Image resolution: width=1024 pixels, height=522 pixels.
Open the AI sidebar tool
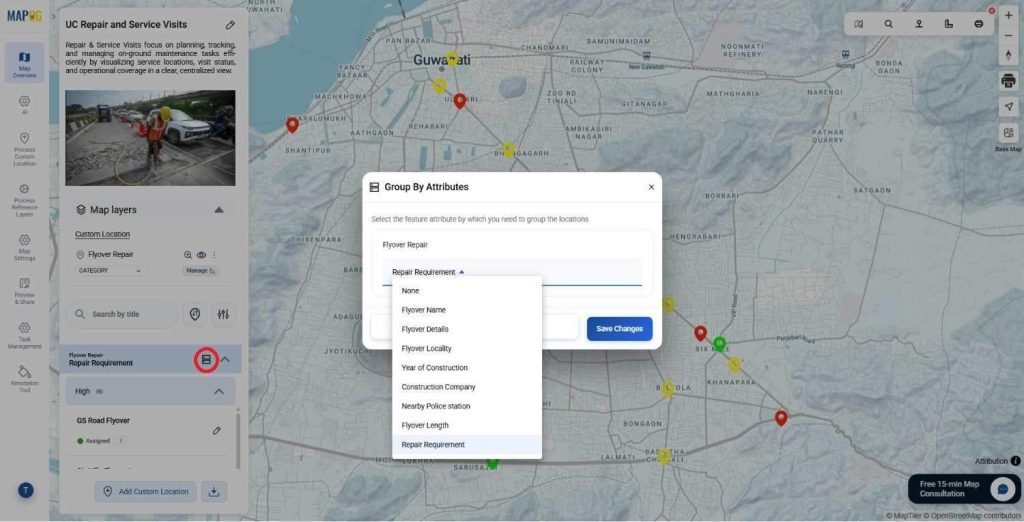pyautogui.click(x=24, y=105)
